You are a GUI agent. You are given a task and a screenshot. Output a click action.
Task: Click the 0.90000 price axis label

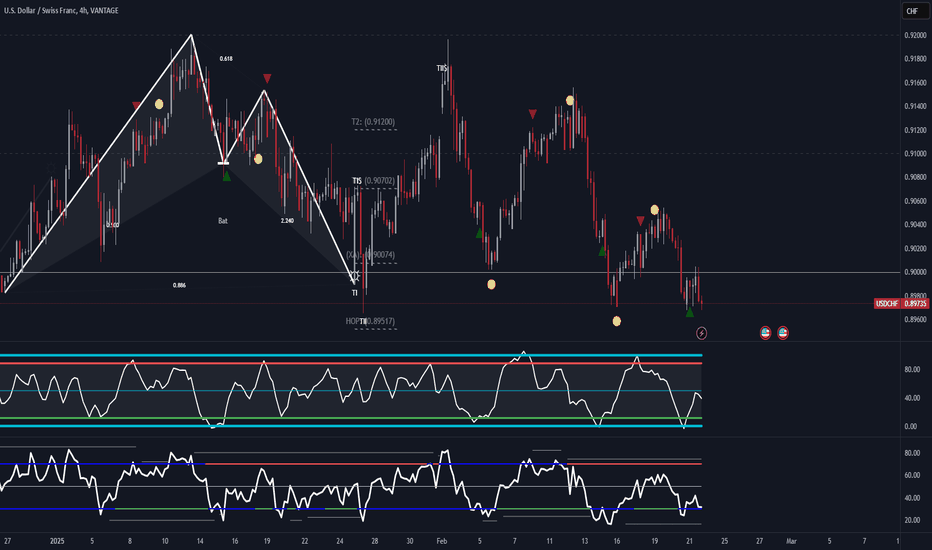click(915, 272)
